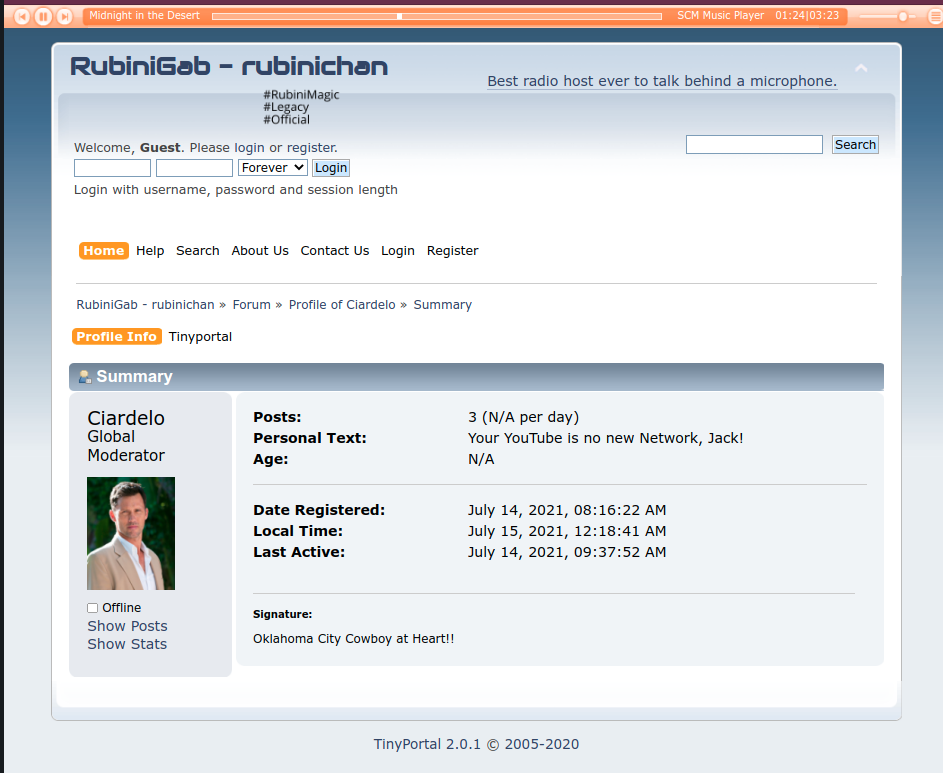943x773 pixels.
Task: Click the 01:24|03:23 playback time display
Action: pyautogui.click(x=807, y=16)
